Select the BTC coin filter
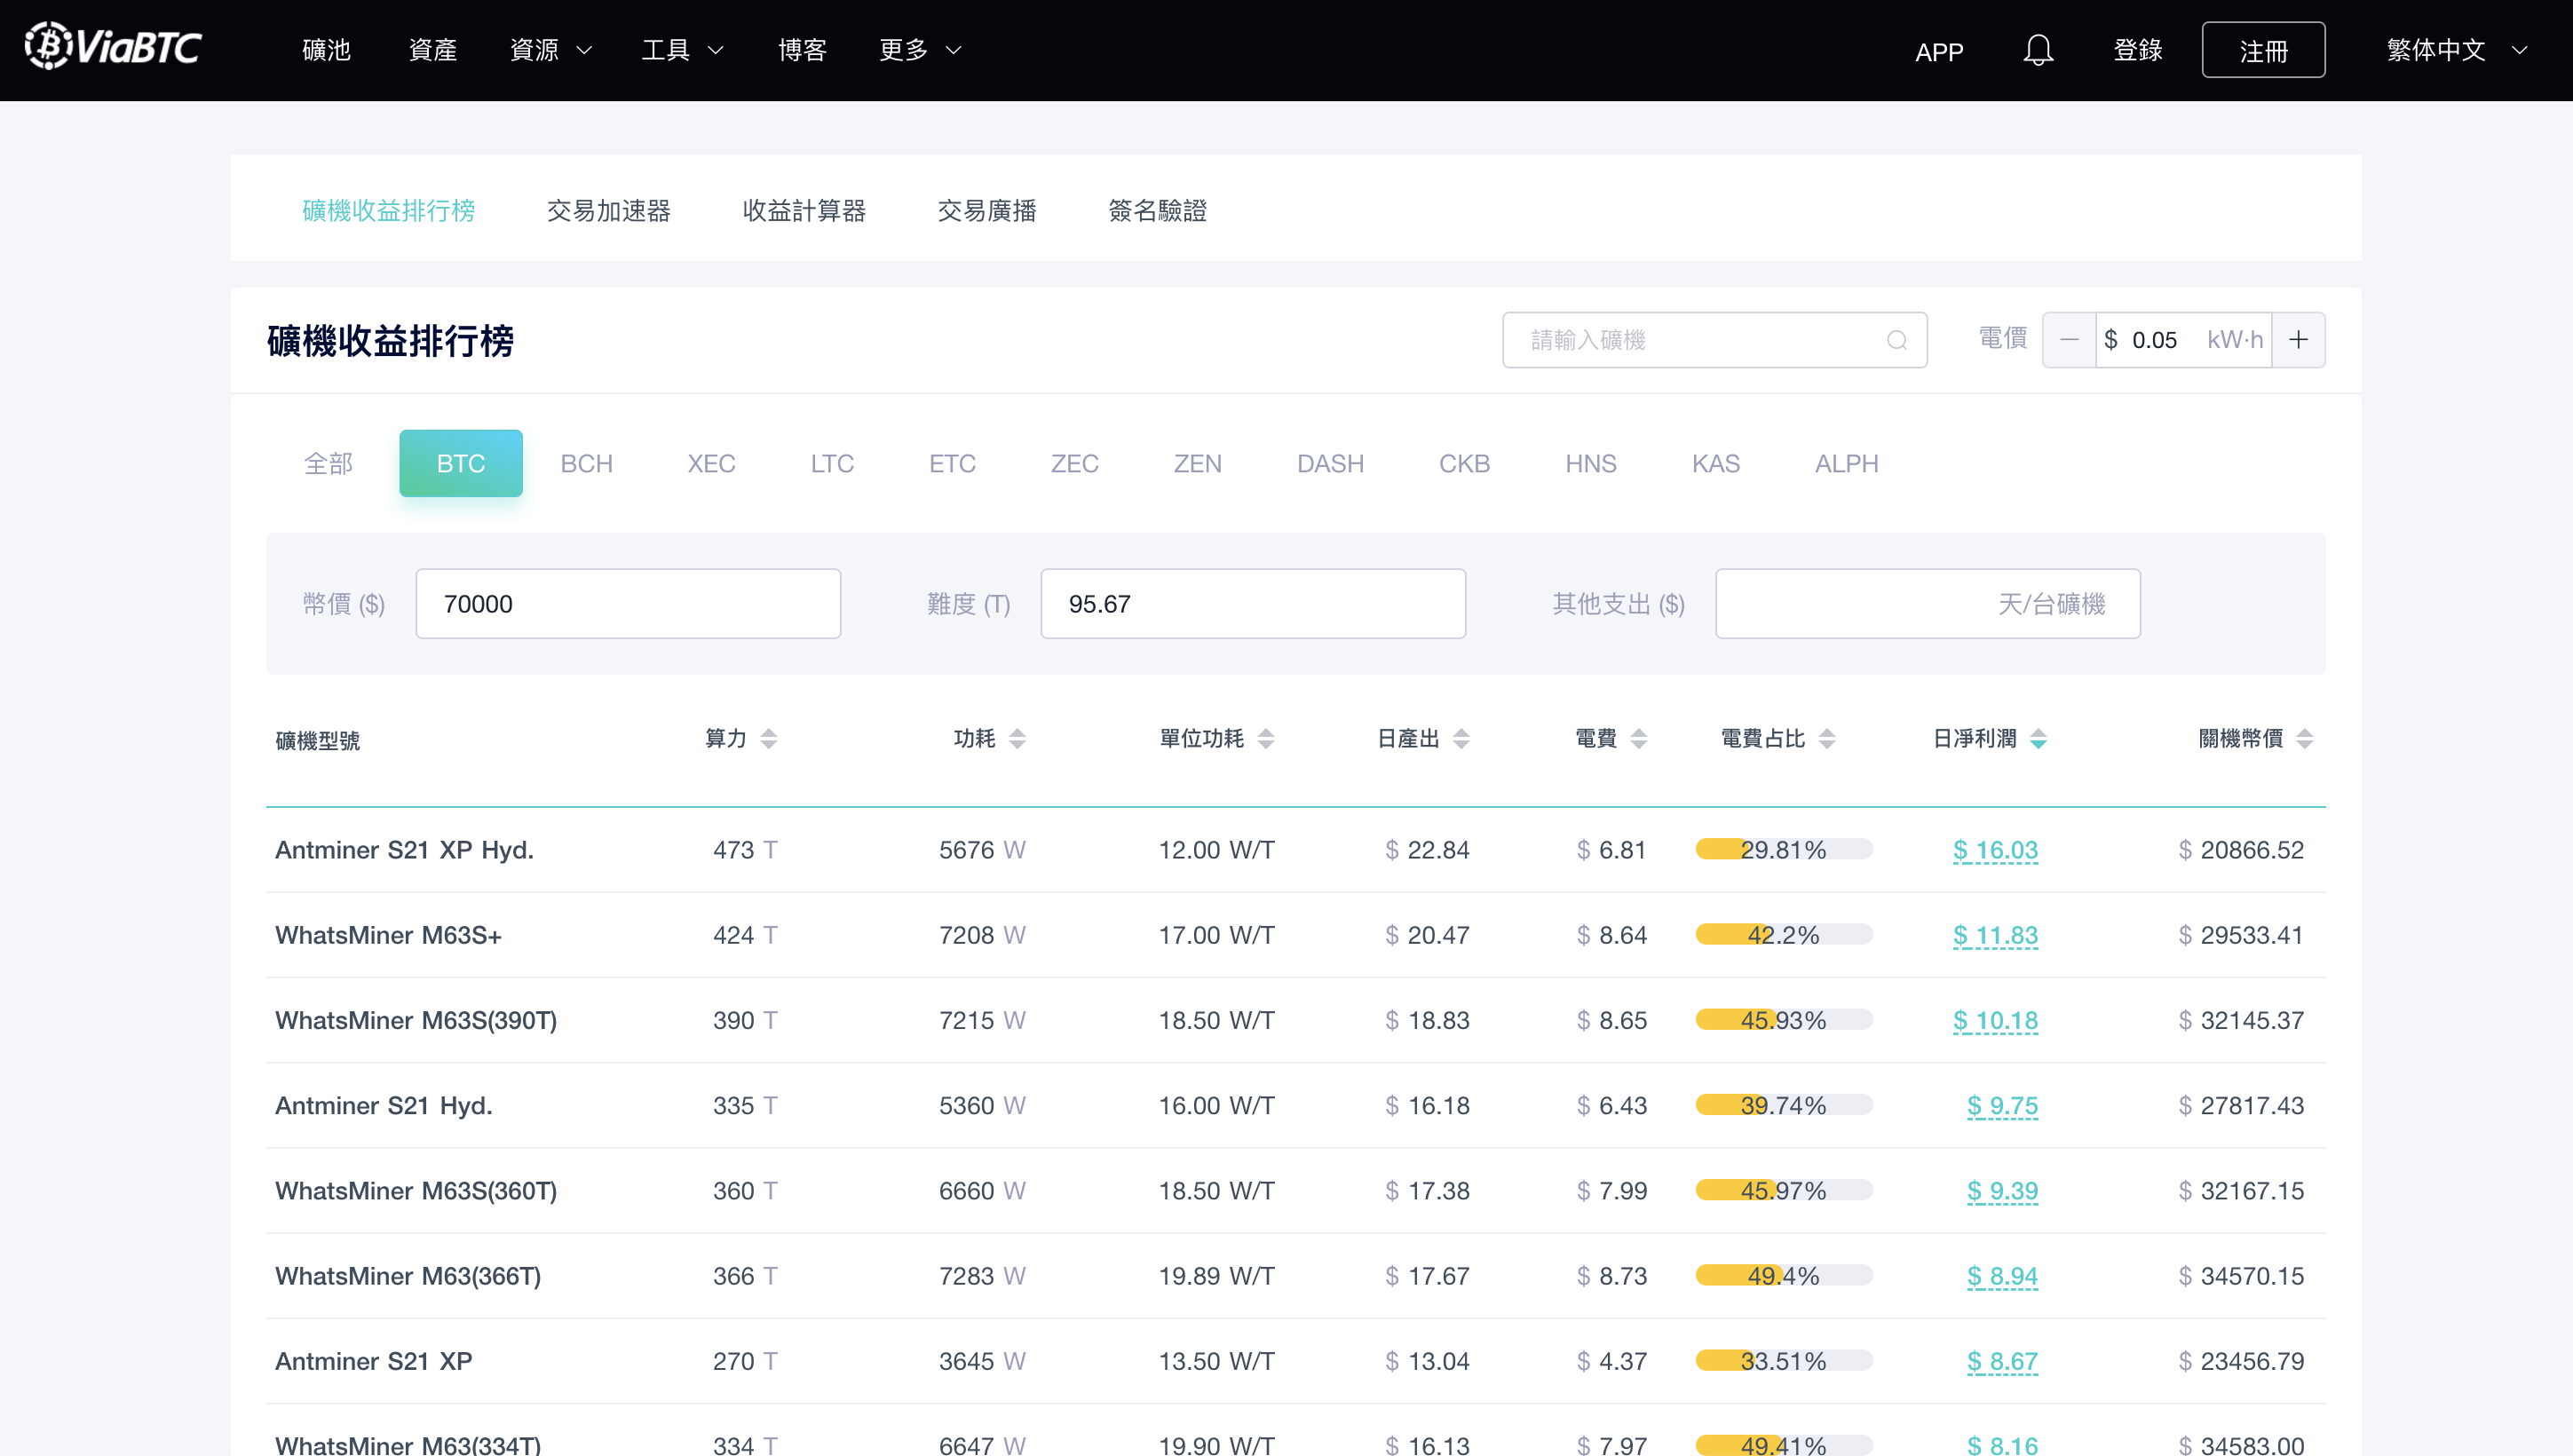Viewport: 2573px width, 1456px height. [x=461, y=464]
